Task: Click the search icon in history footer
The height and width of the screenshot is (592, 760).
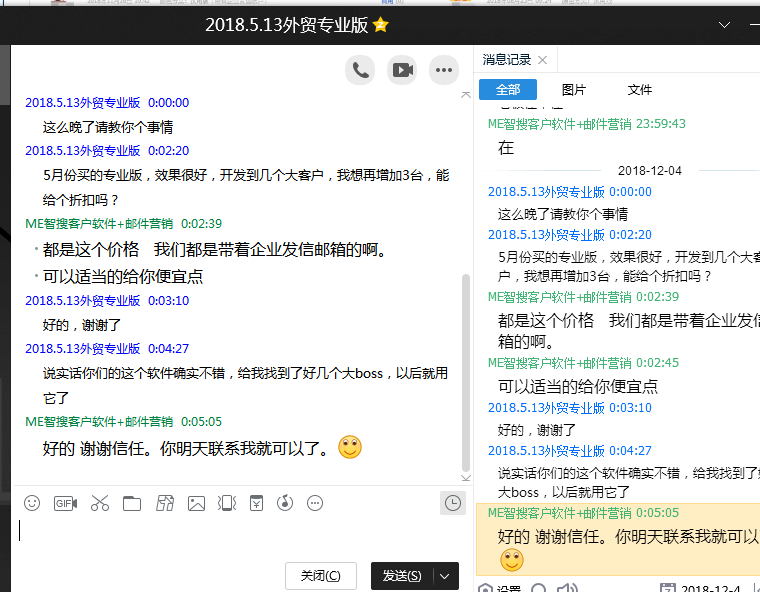Action: (x=538, y=588)
